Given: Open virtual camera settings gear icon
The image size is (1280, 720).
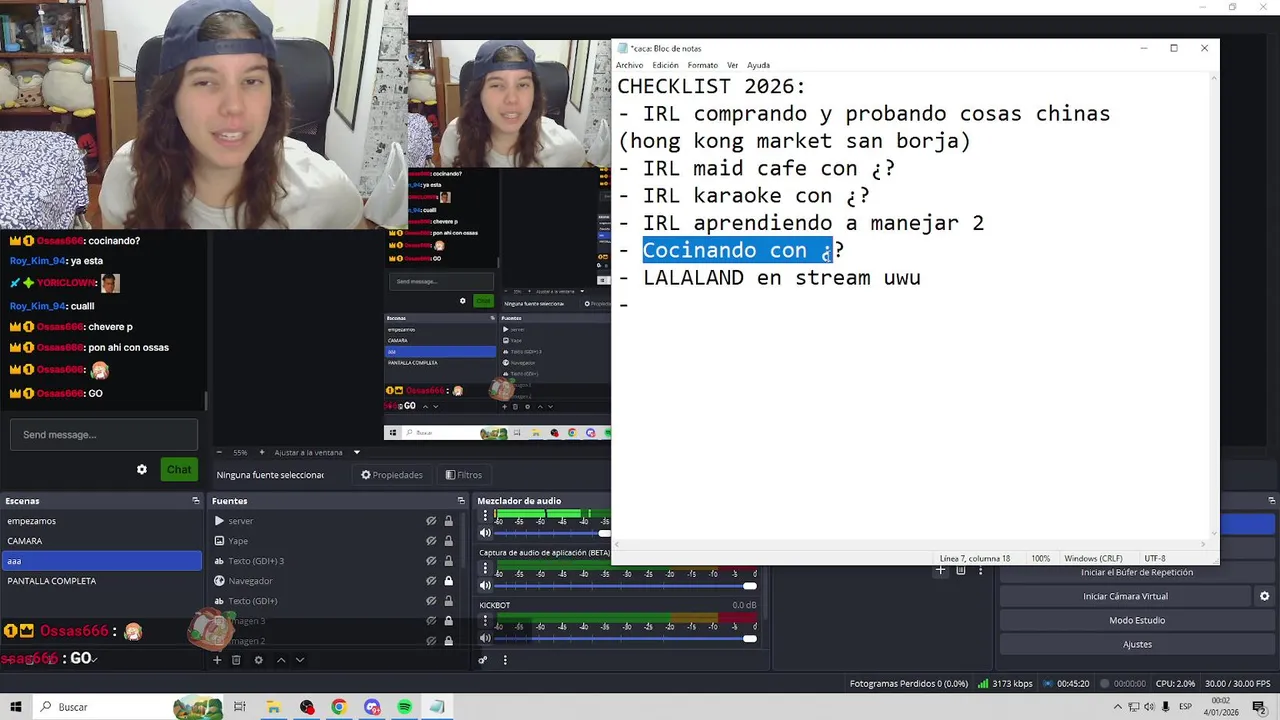Looking at the screenshot, I should point(1264,596).
